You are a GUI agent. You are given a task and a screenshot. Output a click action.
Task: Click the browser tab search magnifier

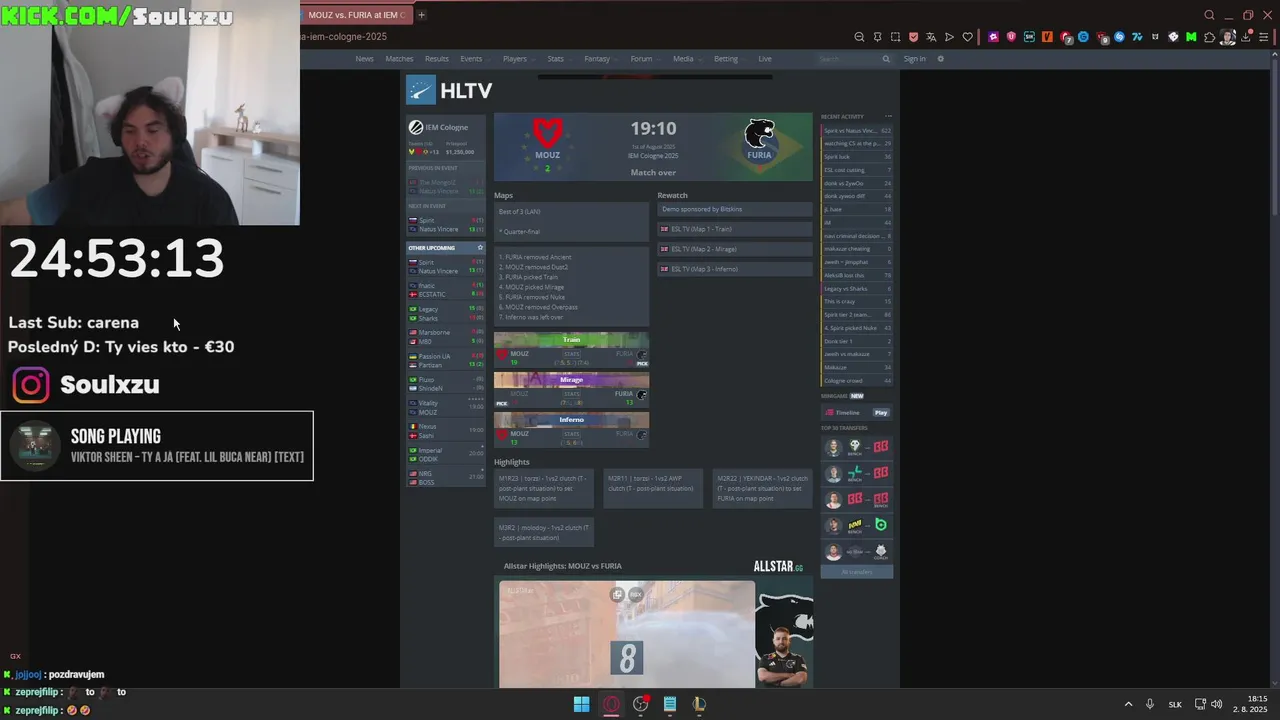1209,15
